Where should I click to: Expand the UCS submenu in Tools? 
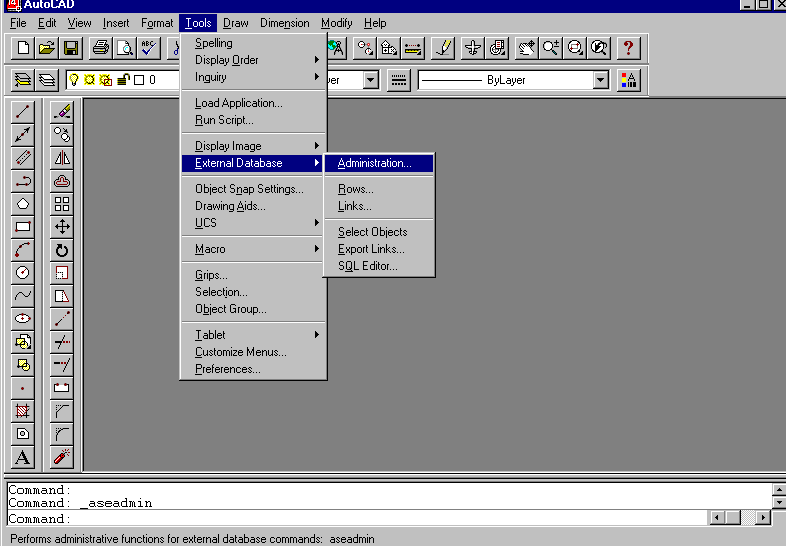point(254,223)
